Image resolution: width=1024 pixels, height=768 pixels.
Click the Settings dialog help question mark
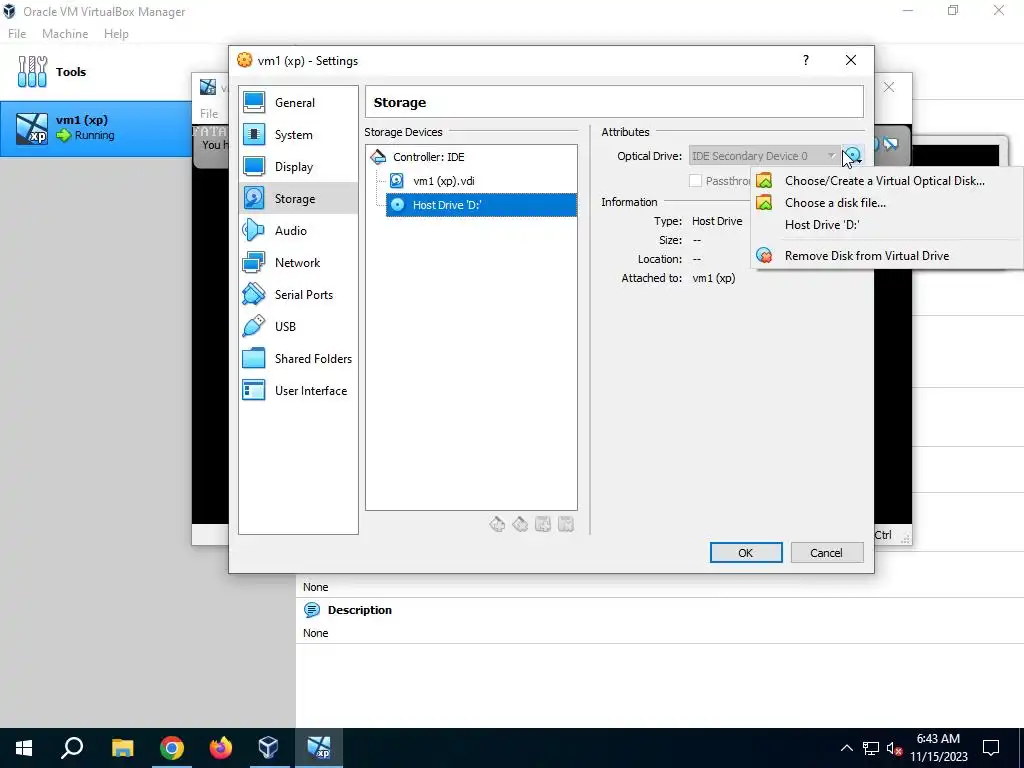click(806, 60)
